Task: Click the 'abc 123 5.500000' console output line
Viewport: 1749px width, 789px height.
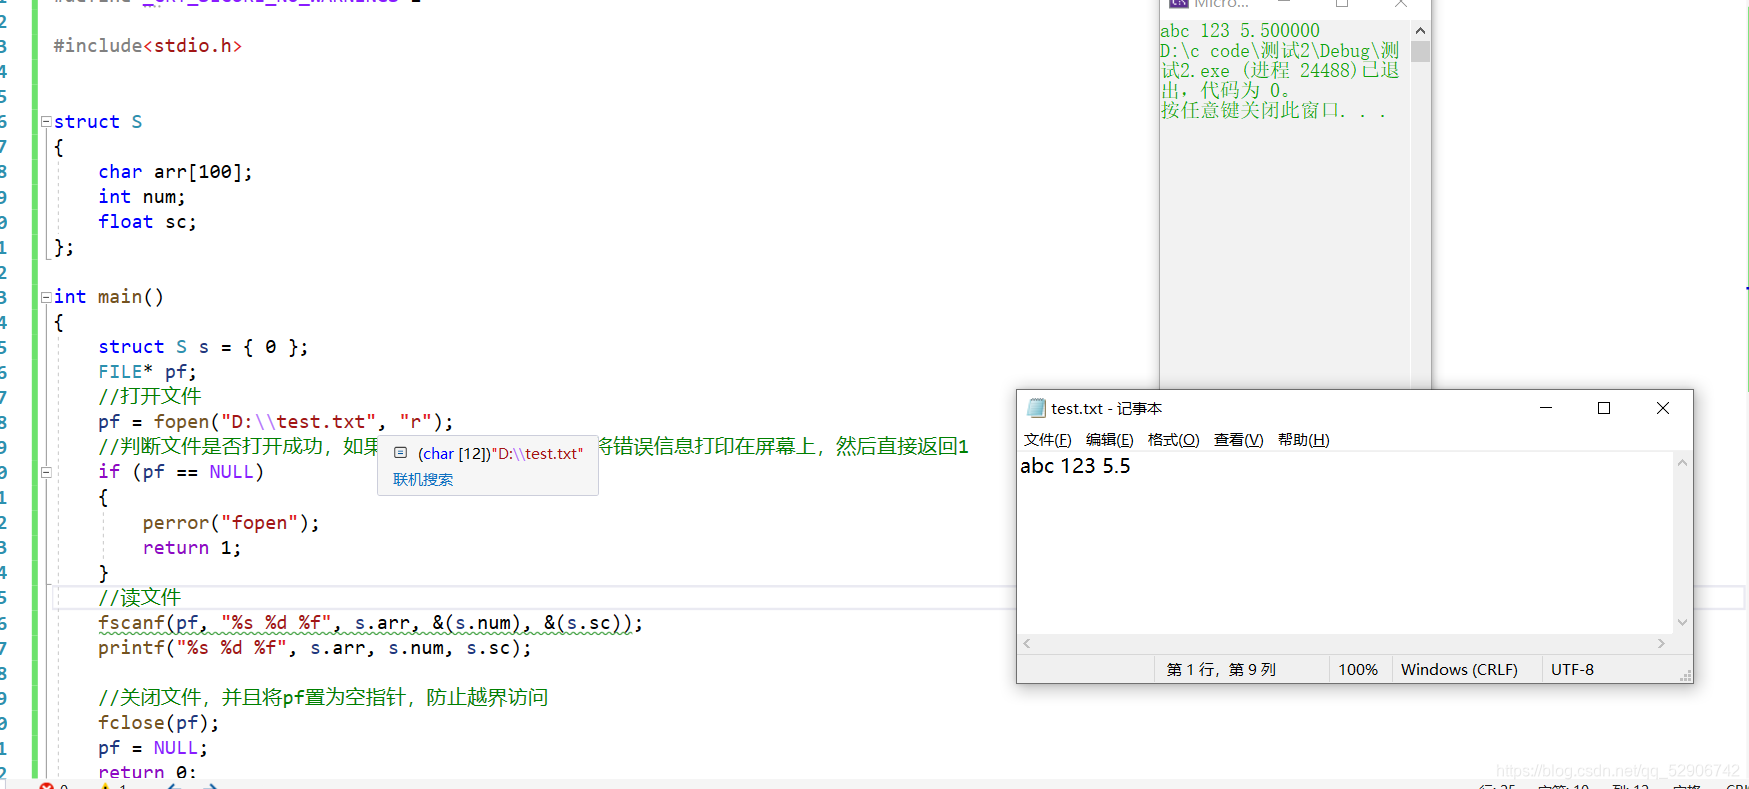Action: click(1240, 31)
